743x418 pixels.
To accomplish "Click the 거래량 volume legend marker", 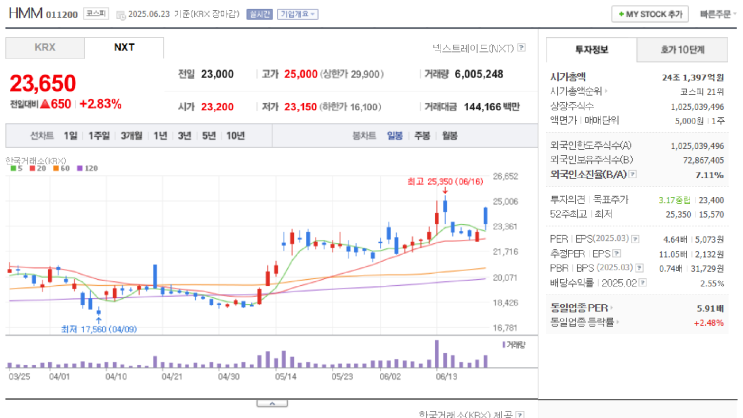I will point(504,345).
